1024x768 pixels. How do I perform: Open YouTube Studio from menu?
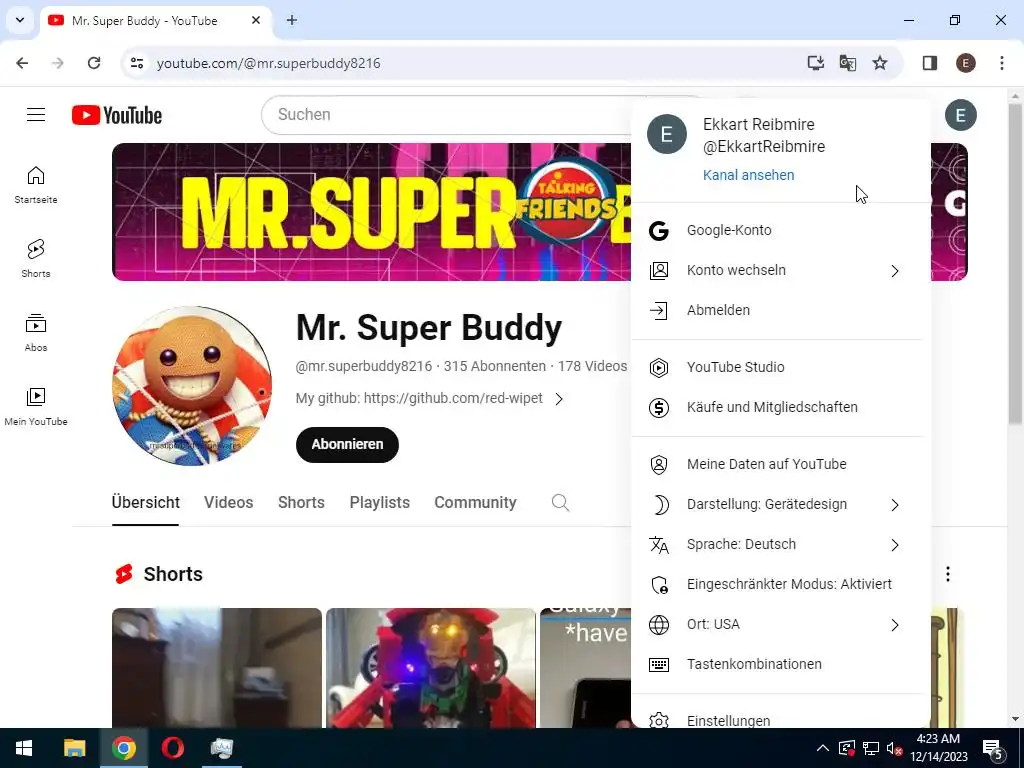pos(780,367)
